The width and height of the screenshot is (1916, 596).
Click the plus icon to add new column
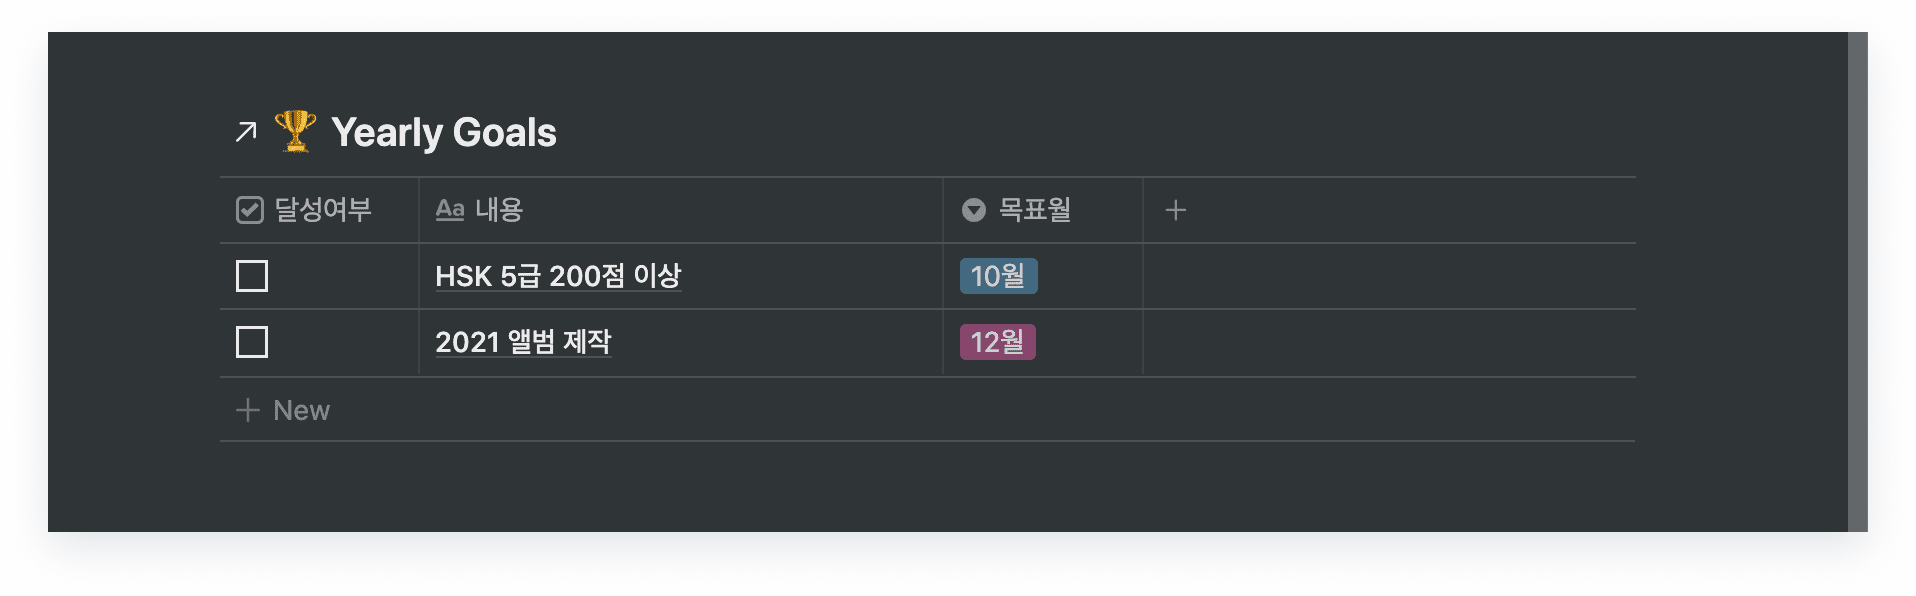click(x=1175, y=210)
